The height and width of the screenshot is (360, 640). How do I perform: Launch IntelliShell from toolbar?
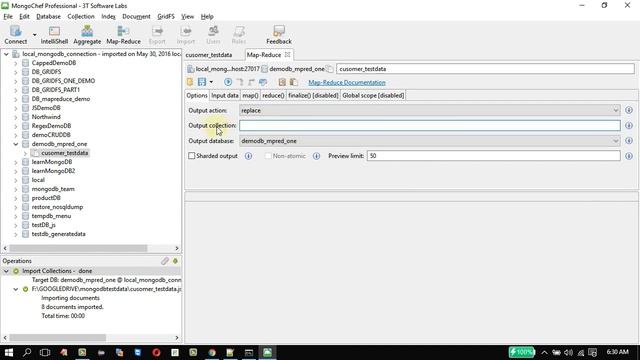click(54, 35)
